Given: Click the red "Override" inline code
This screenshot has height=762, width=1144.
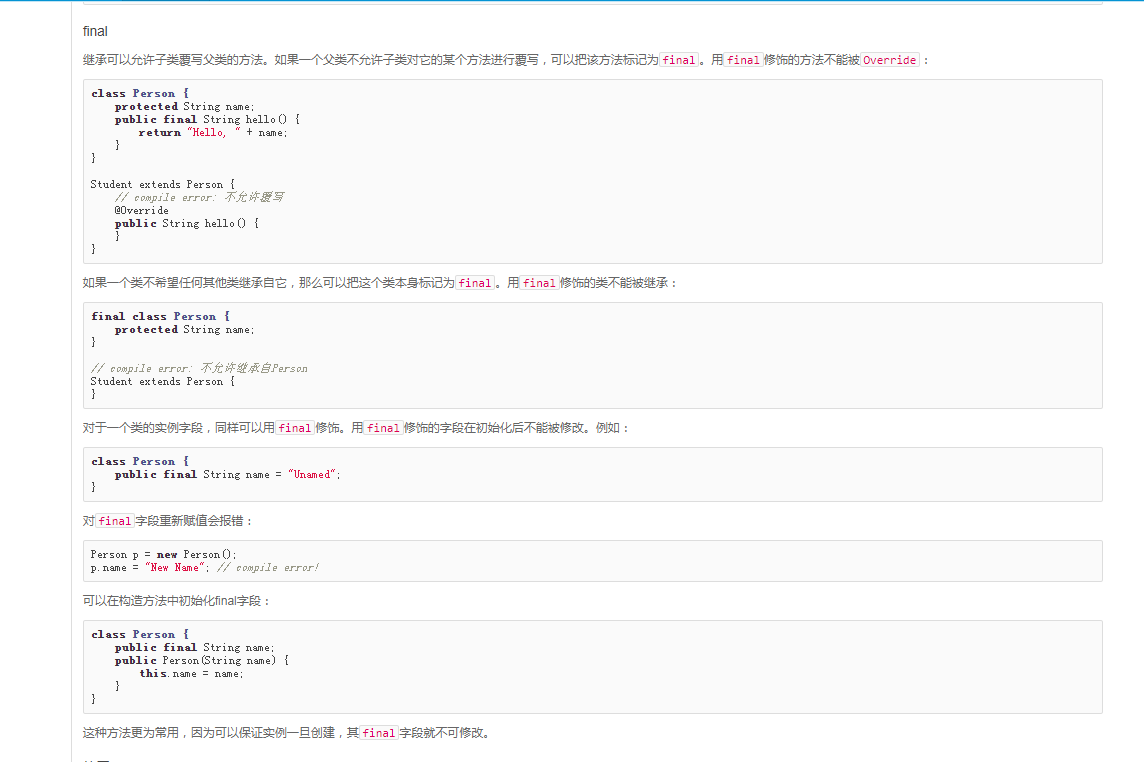Looking at the screenshot, I should [x=889, y=60].
